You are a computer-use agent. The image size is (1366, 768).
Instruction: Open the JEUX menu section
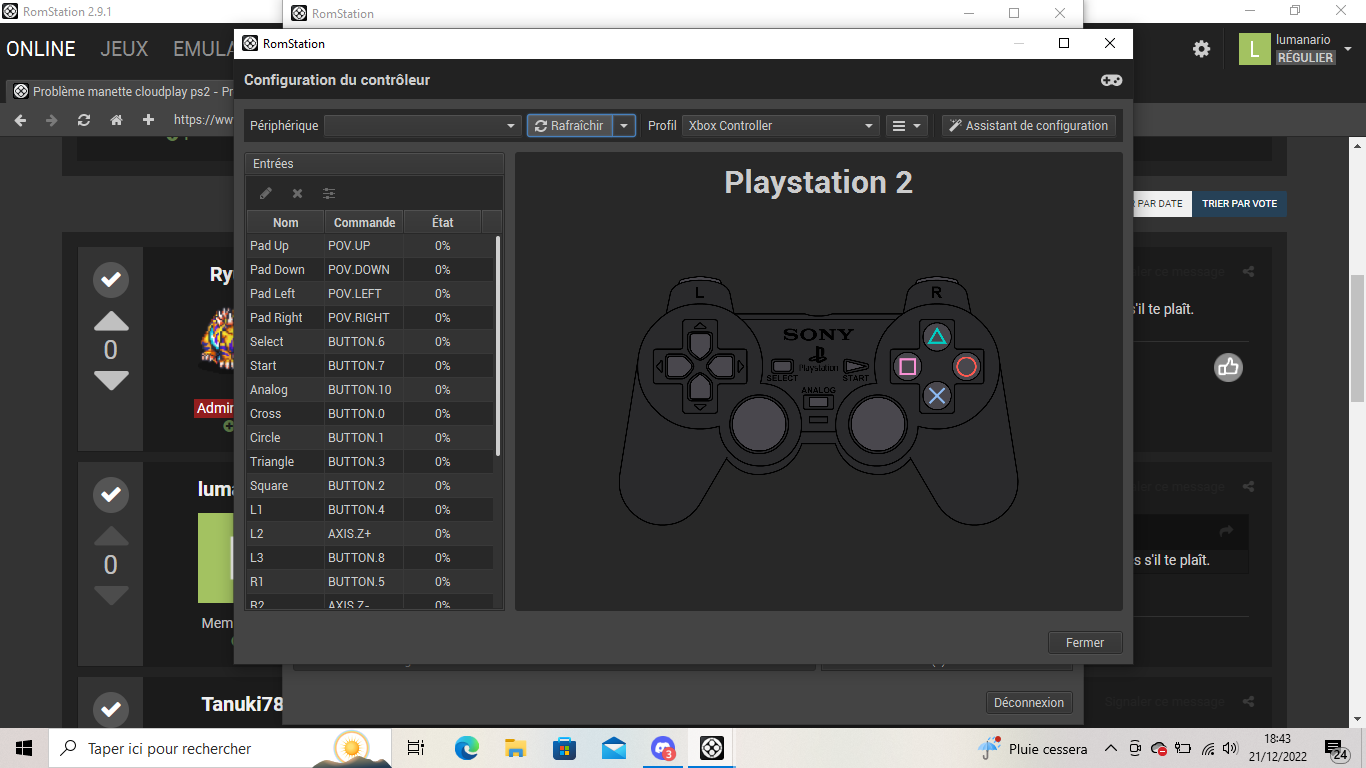click(124, 49)
